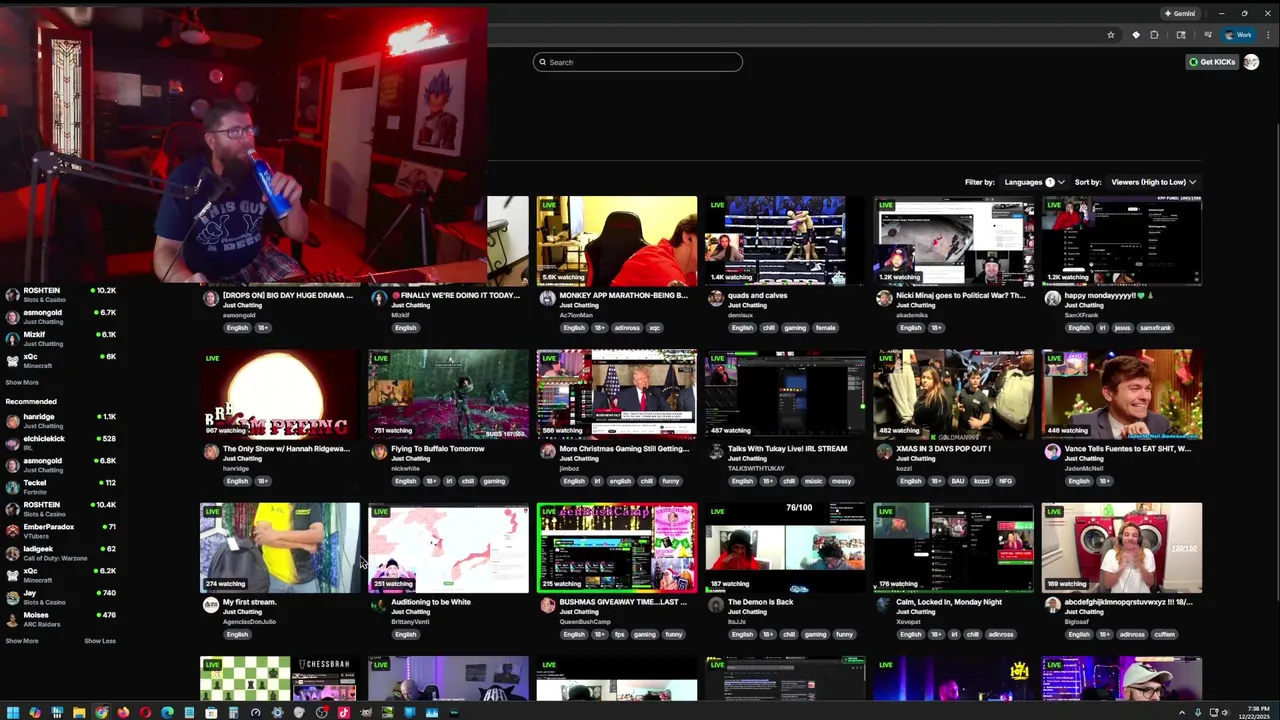Open Moises ARC Raiders channel in sidebar
The width and height of the screenshot is (1280, 720).
point(60,618)
